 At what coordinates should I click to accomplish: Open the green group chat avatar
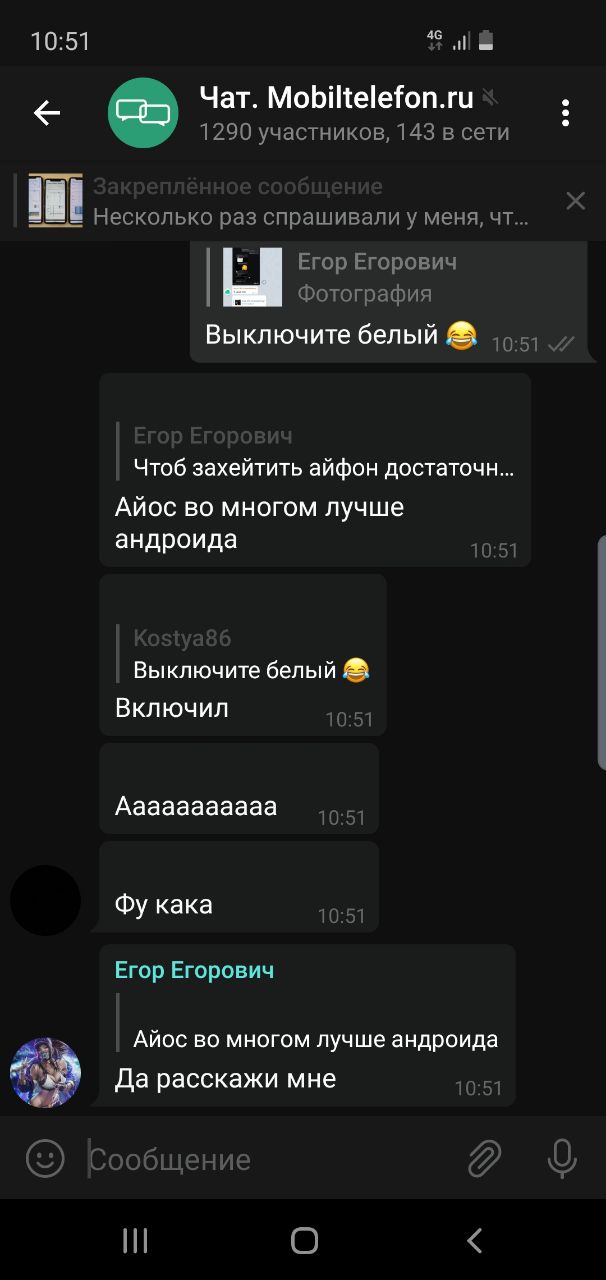(x=143, y=113)
